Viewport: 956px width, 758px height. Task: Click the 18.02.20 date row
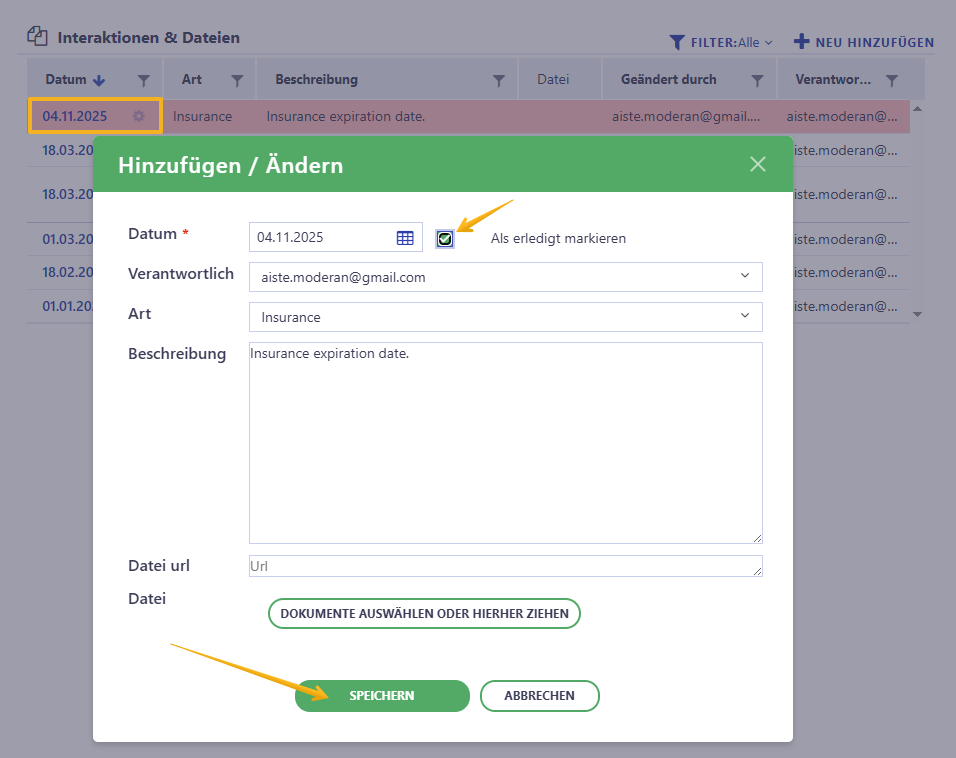tap(68, 272)
